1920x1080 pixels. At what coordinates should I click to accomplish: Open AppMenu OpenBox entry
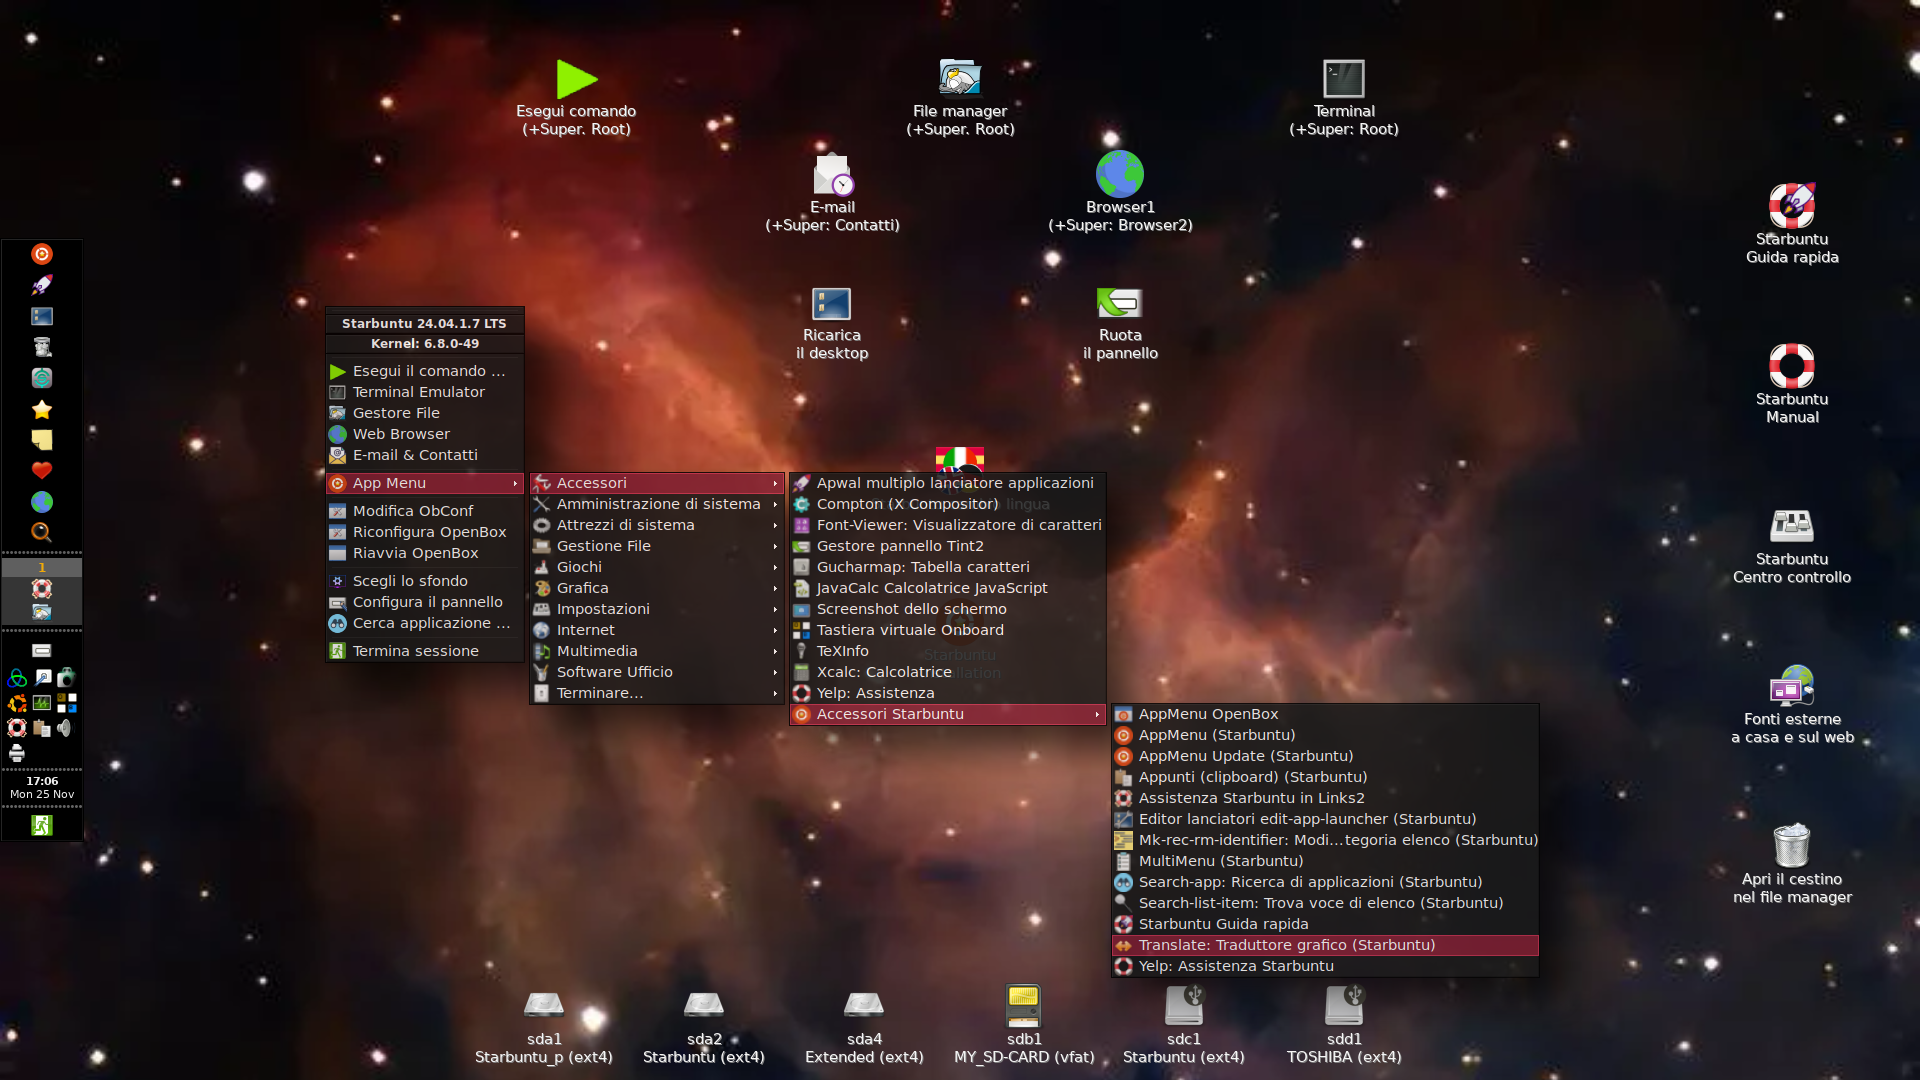[1325, 714]
